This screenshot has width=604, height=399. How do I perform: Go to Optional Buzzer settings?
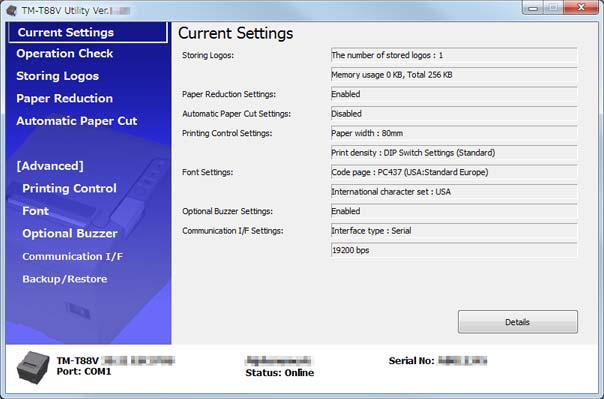(70, 233)
